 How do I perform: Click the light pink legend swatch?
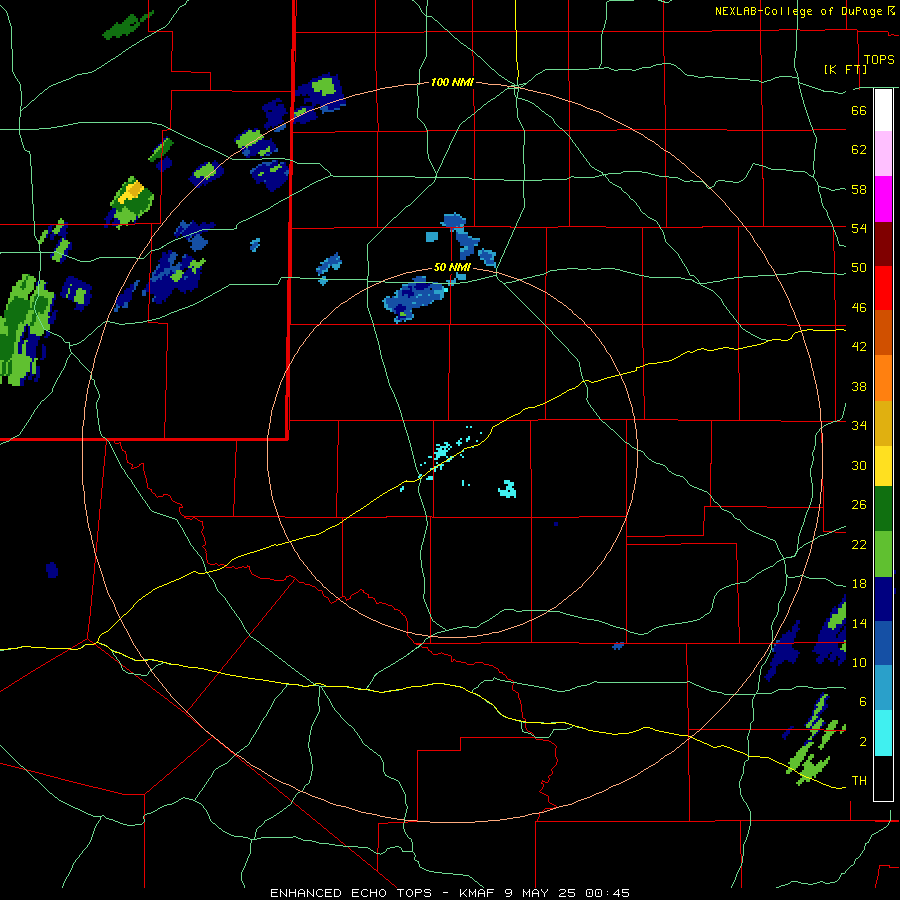click(883, 153)
